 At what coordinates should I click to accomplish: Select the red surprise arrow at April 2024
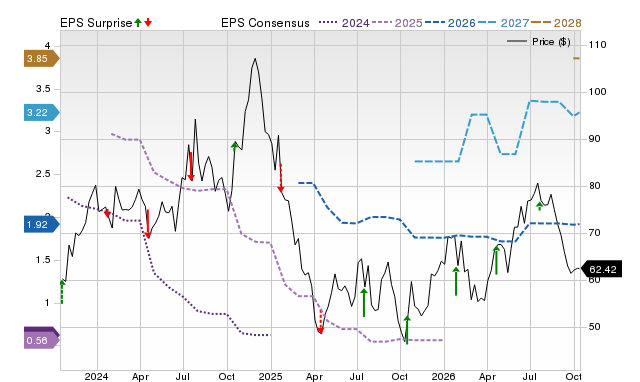point(148,224)
